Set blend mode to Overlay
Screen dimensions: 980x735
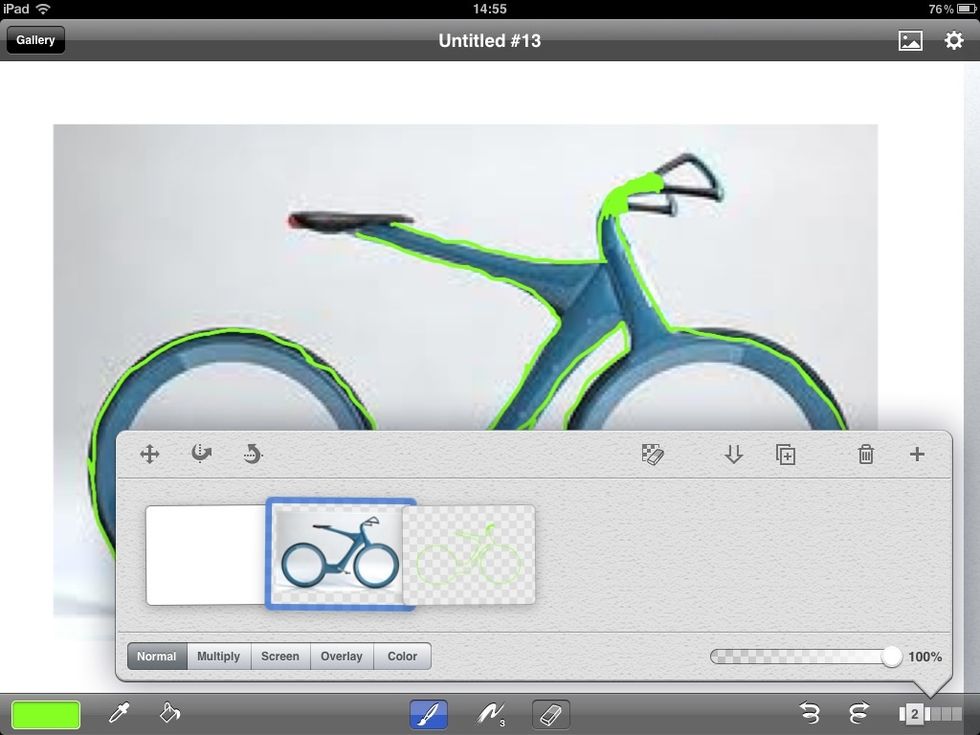(341, 656)
